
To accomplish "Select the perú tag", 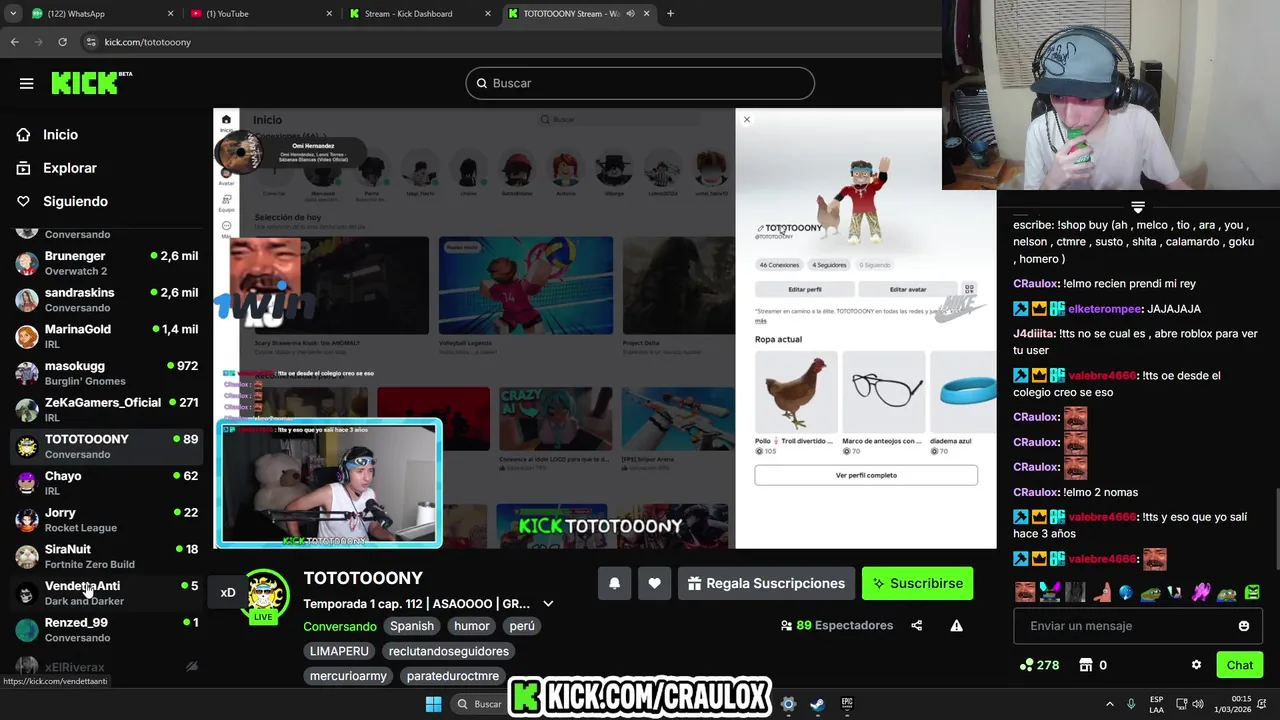I will (522, 626).
